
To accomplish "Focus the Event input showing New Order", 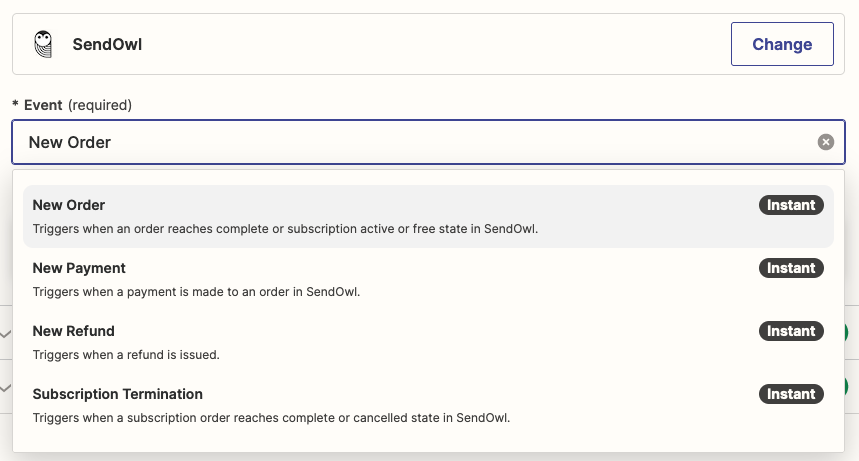I will click(x=400, y=142).
